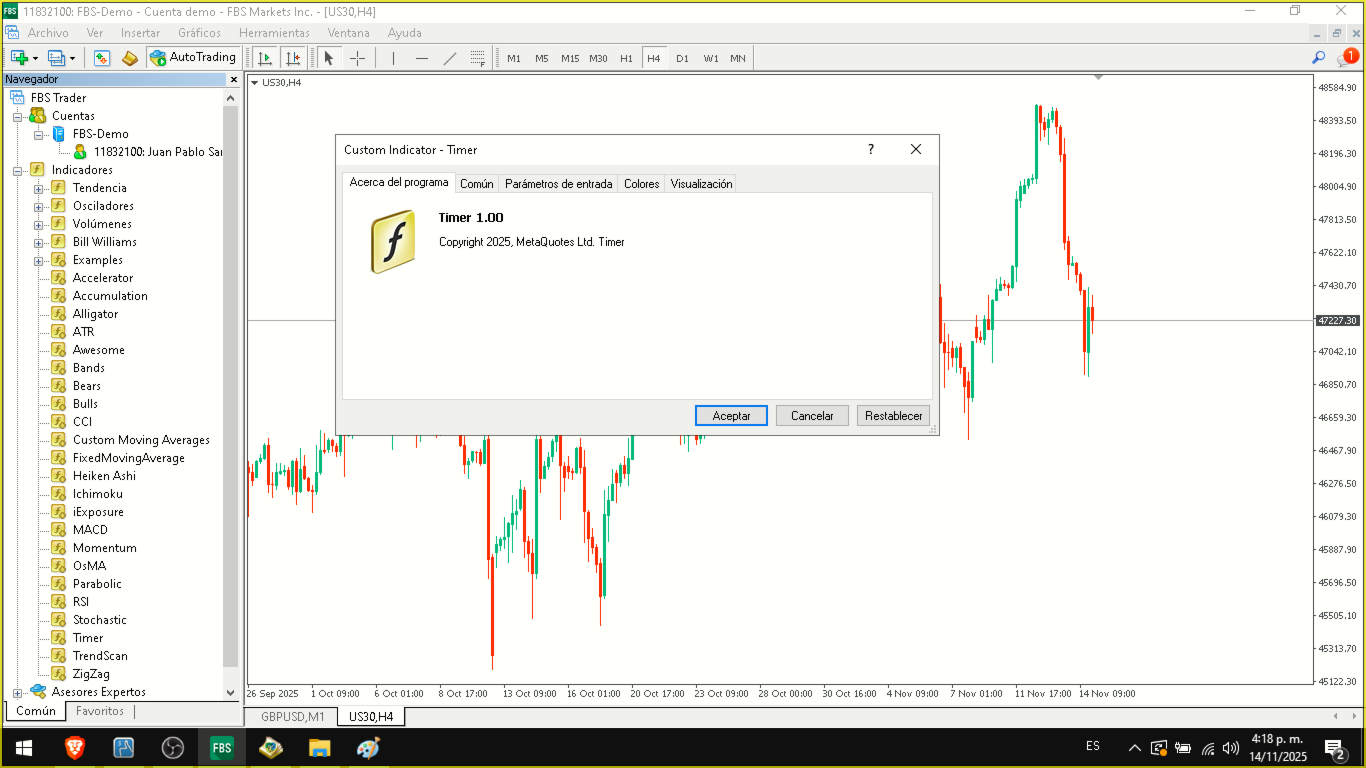Open the Insertar menu
The width and height of the screenshot is (1366, 768).
(x=140, y=33)
